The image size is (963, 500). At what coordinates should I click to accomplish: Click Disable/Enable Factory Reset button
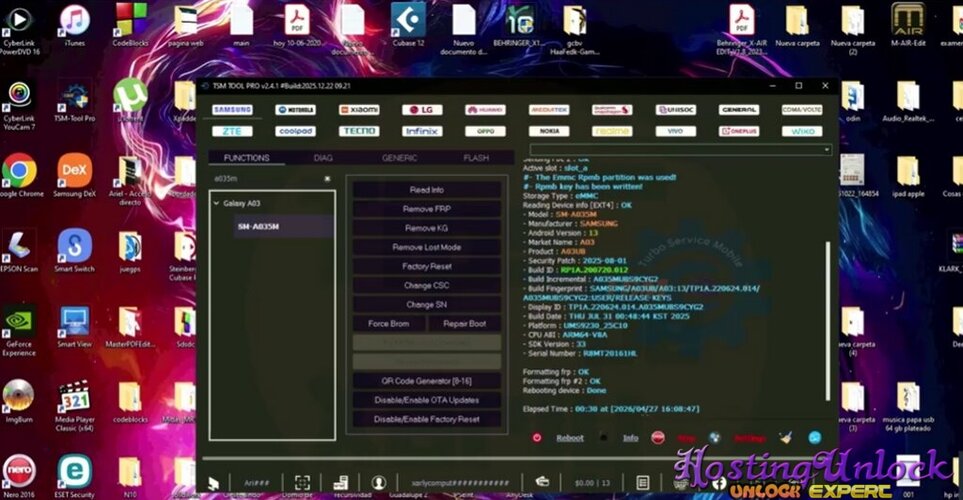(427, 419)
